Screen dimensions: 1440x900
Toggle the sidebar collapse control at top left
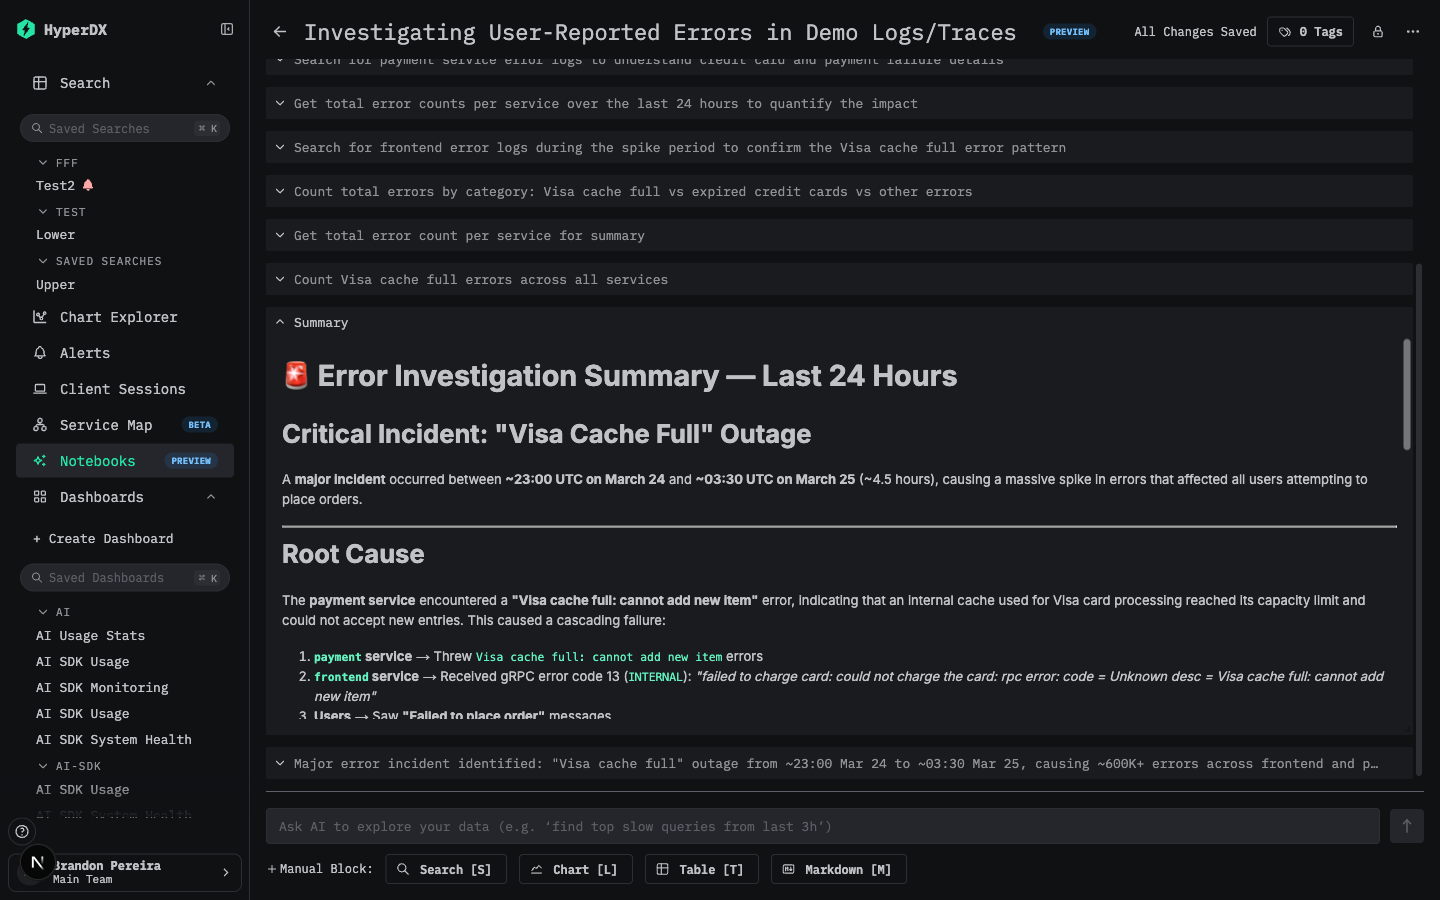227,29
